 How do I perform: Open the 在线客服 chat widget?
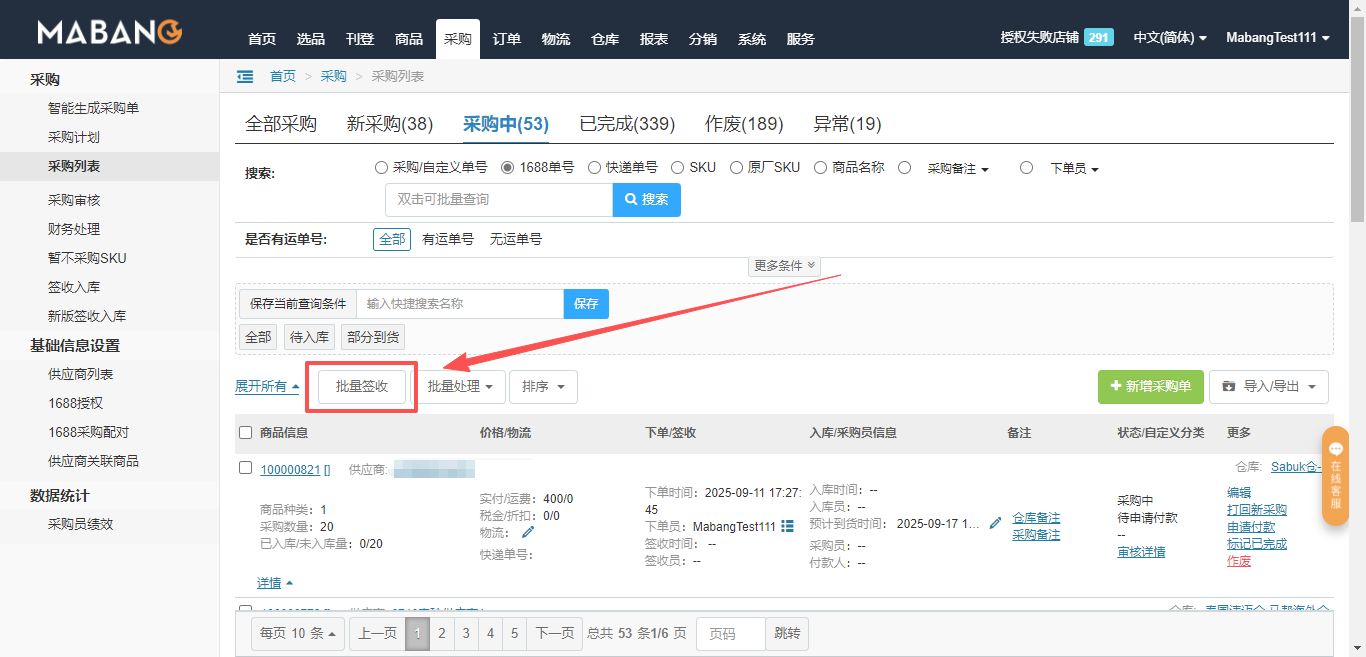[1335, 476]
